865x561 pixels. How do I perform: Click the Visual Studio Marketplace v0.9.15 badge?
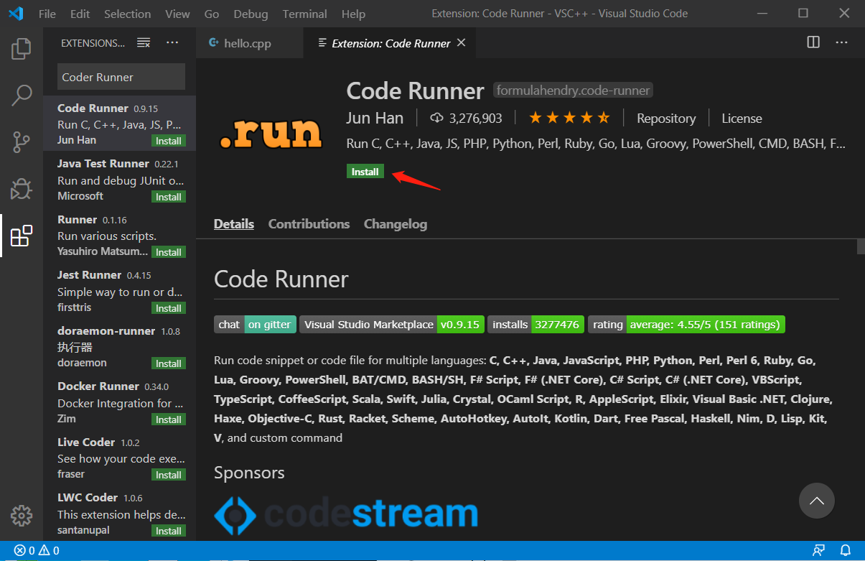(x=392, y=324)
